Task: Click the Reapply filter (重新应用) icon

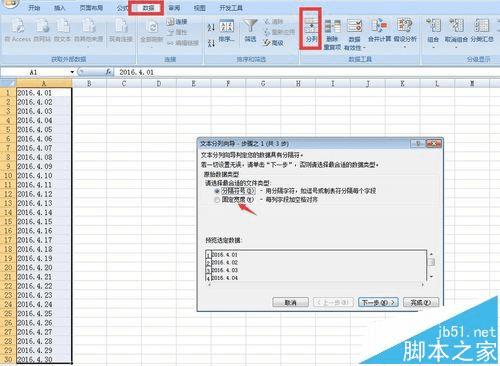Action: (267, 32)
